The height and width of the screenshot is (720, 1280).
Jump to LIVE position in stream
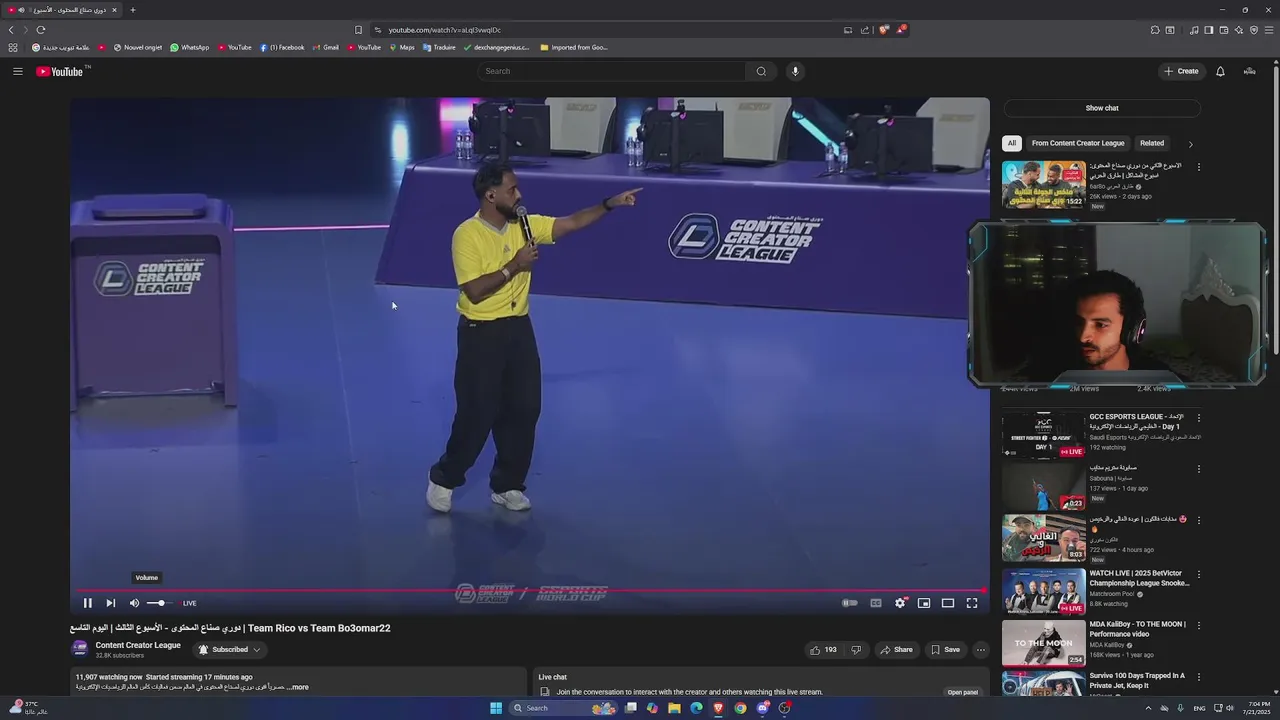pyautogui.click(x=189, y=603)
